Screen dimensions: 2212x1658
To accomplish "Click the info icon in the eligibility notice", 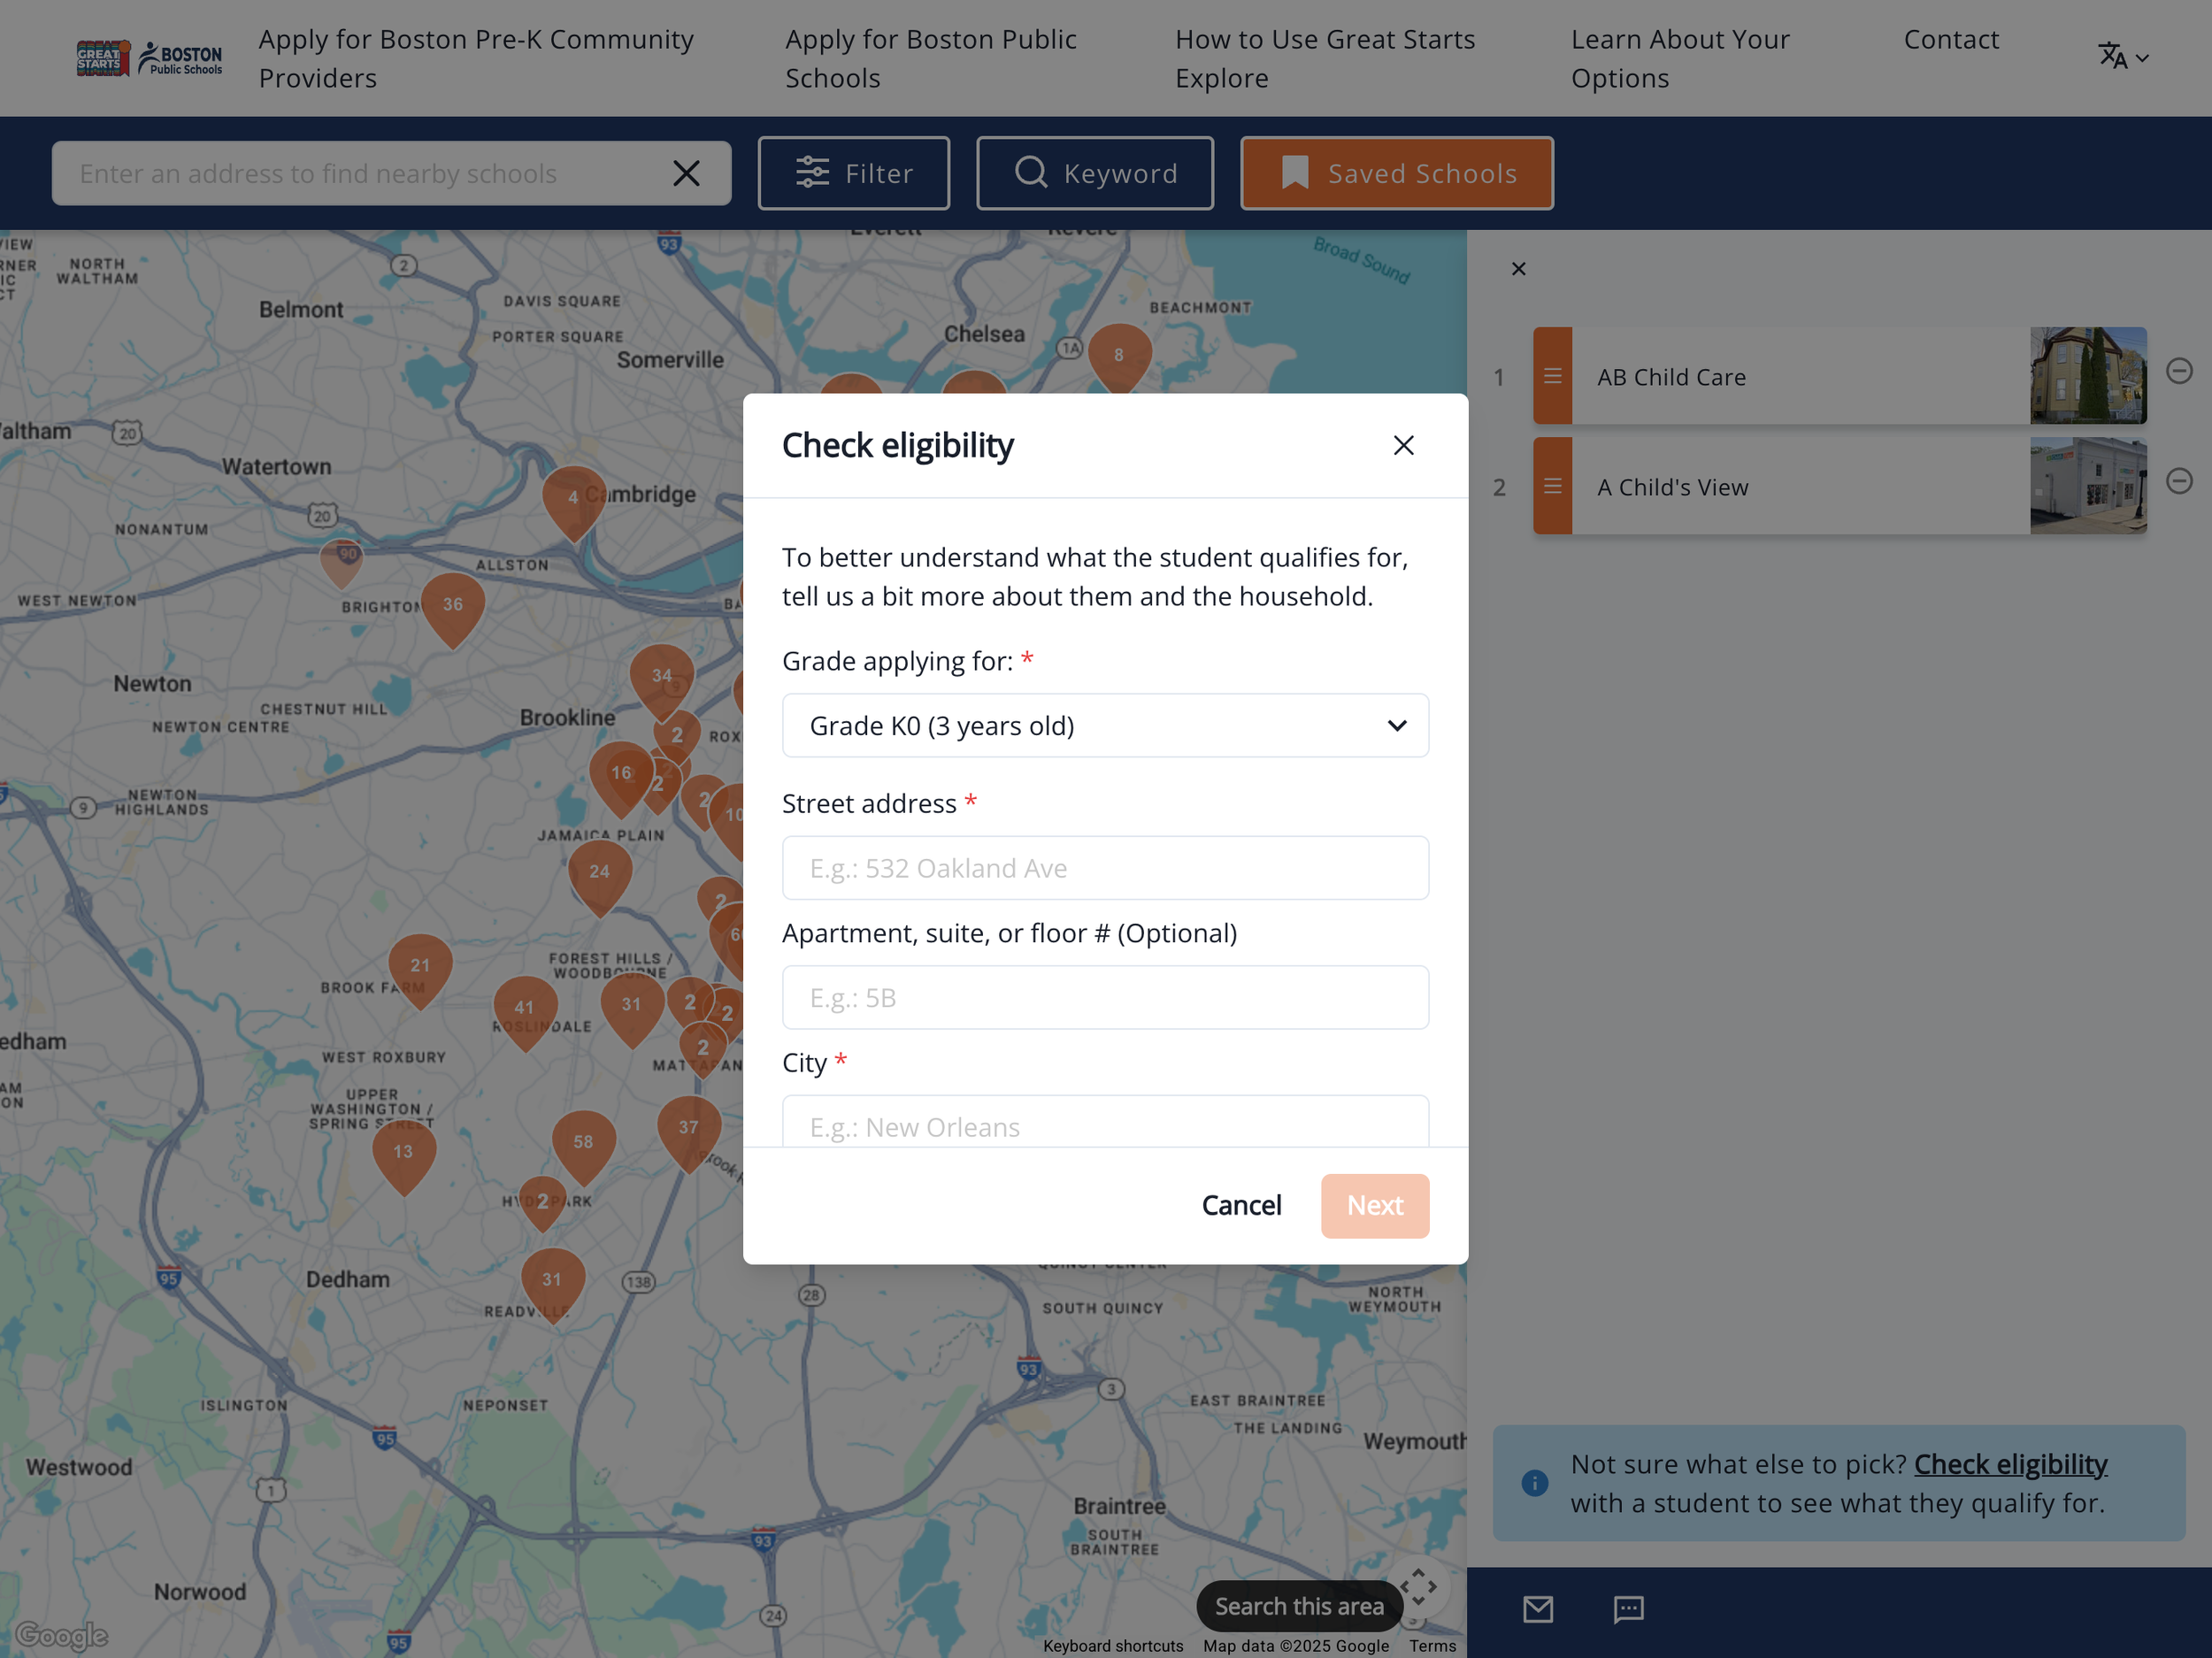I will 1534,1483.
